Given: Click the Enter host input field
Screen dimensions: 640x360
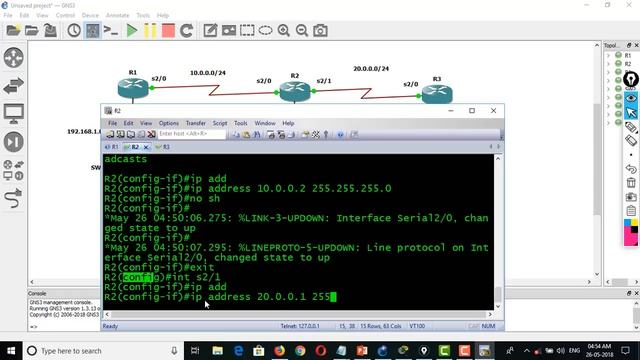Looking at the screenshot, I should tap(192, 134).
